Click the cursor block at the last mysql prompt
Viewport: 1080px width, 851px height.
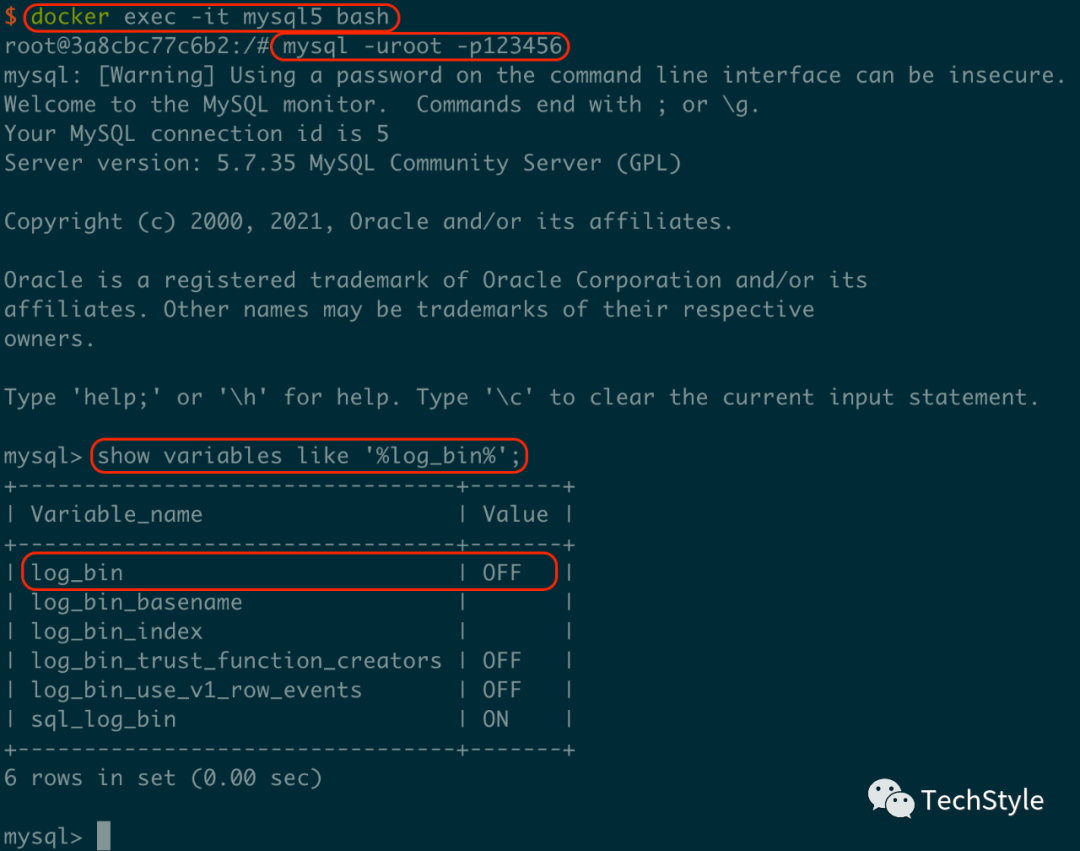click(103, 836)
